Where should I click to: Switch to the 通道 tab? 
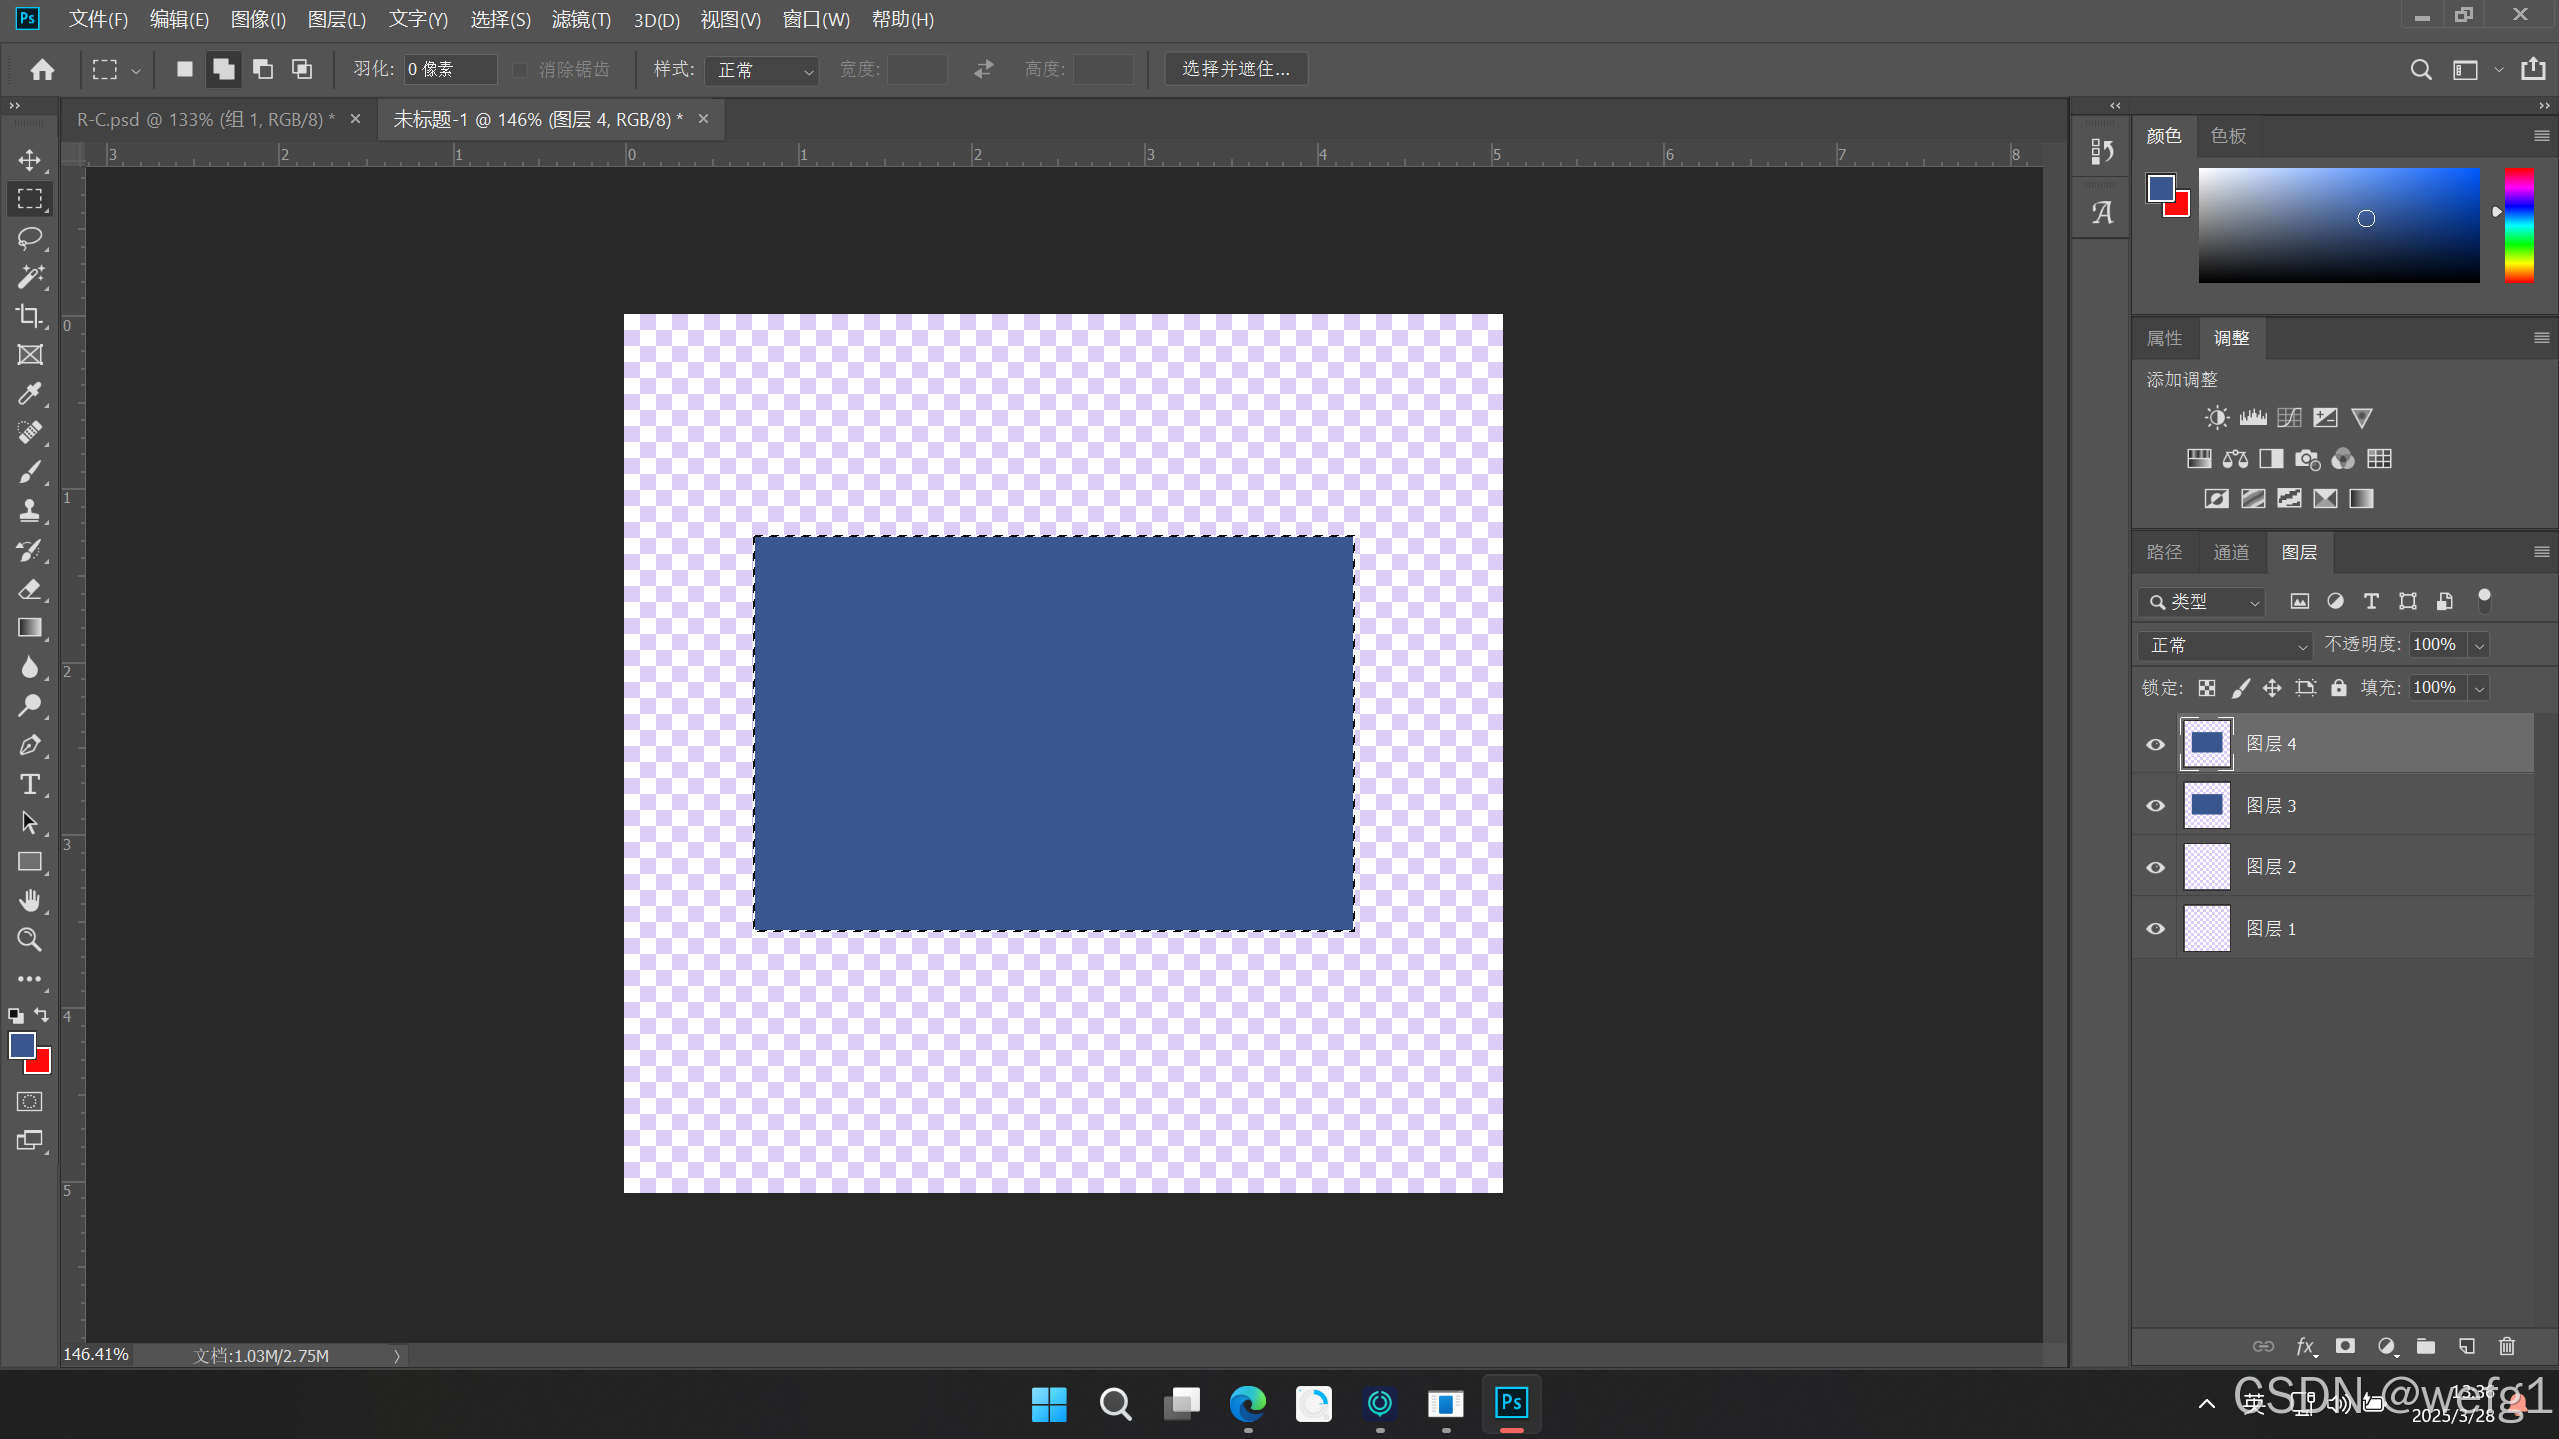point(2230,552)
